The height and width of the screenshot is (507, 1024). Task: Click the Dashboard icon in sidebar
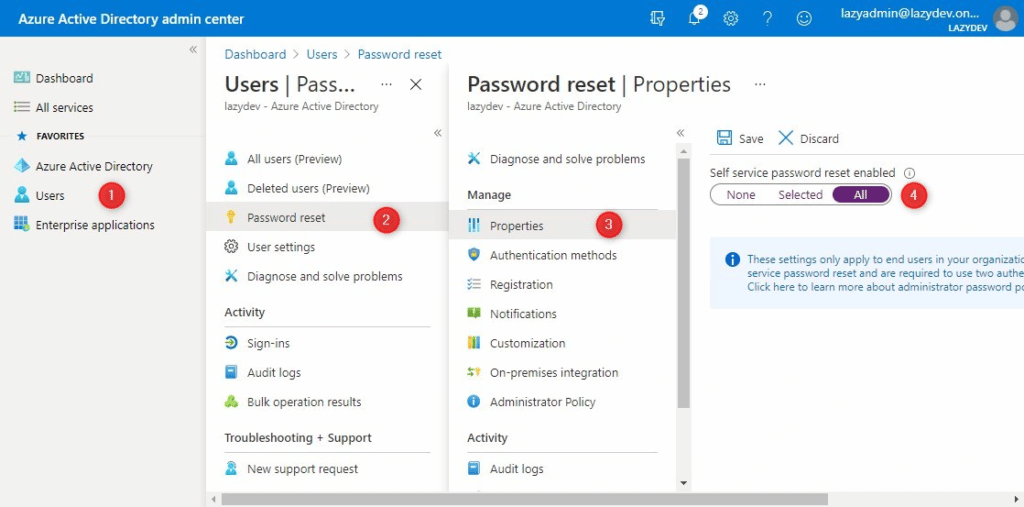click(22, 78)
